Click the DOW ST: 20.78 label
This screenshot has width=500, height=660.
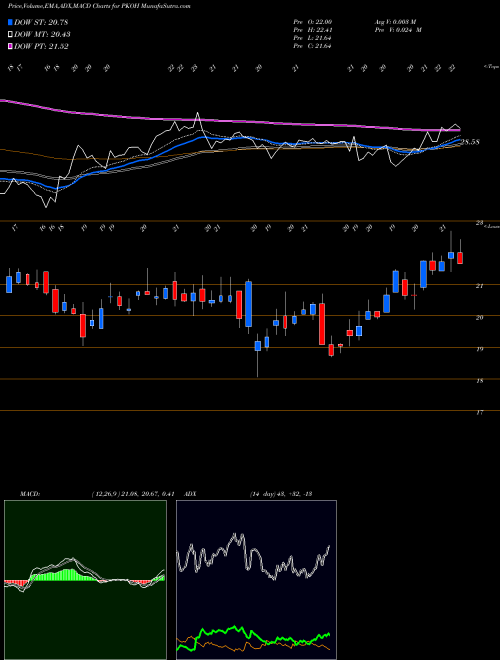[41, 22]
